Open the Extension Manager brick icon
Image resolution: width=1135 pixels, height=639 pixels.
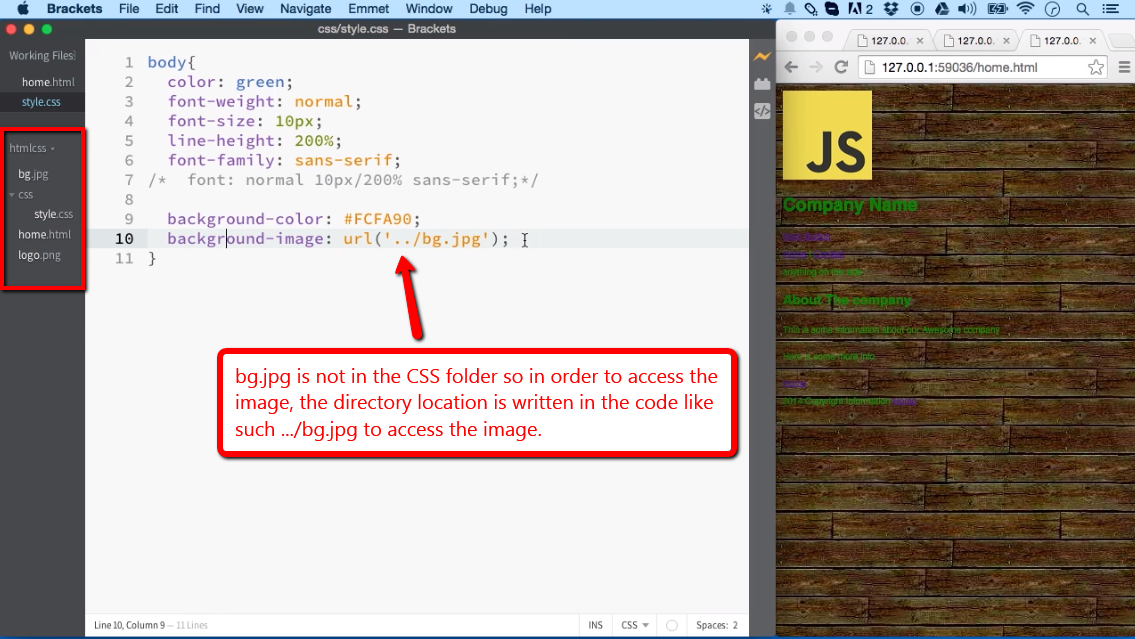[762, 84]
